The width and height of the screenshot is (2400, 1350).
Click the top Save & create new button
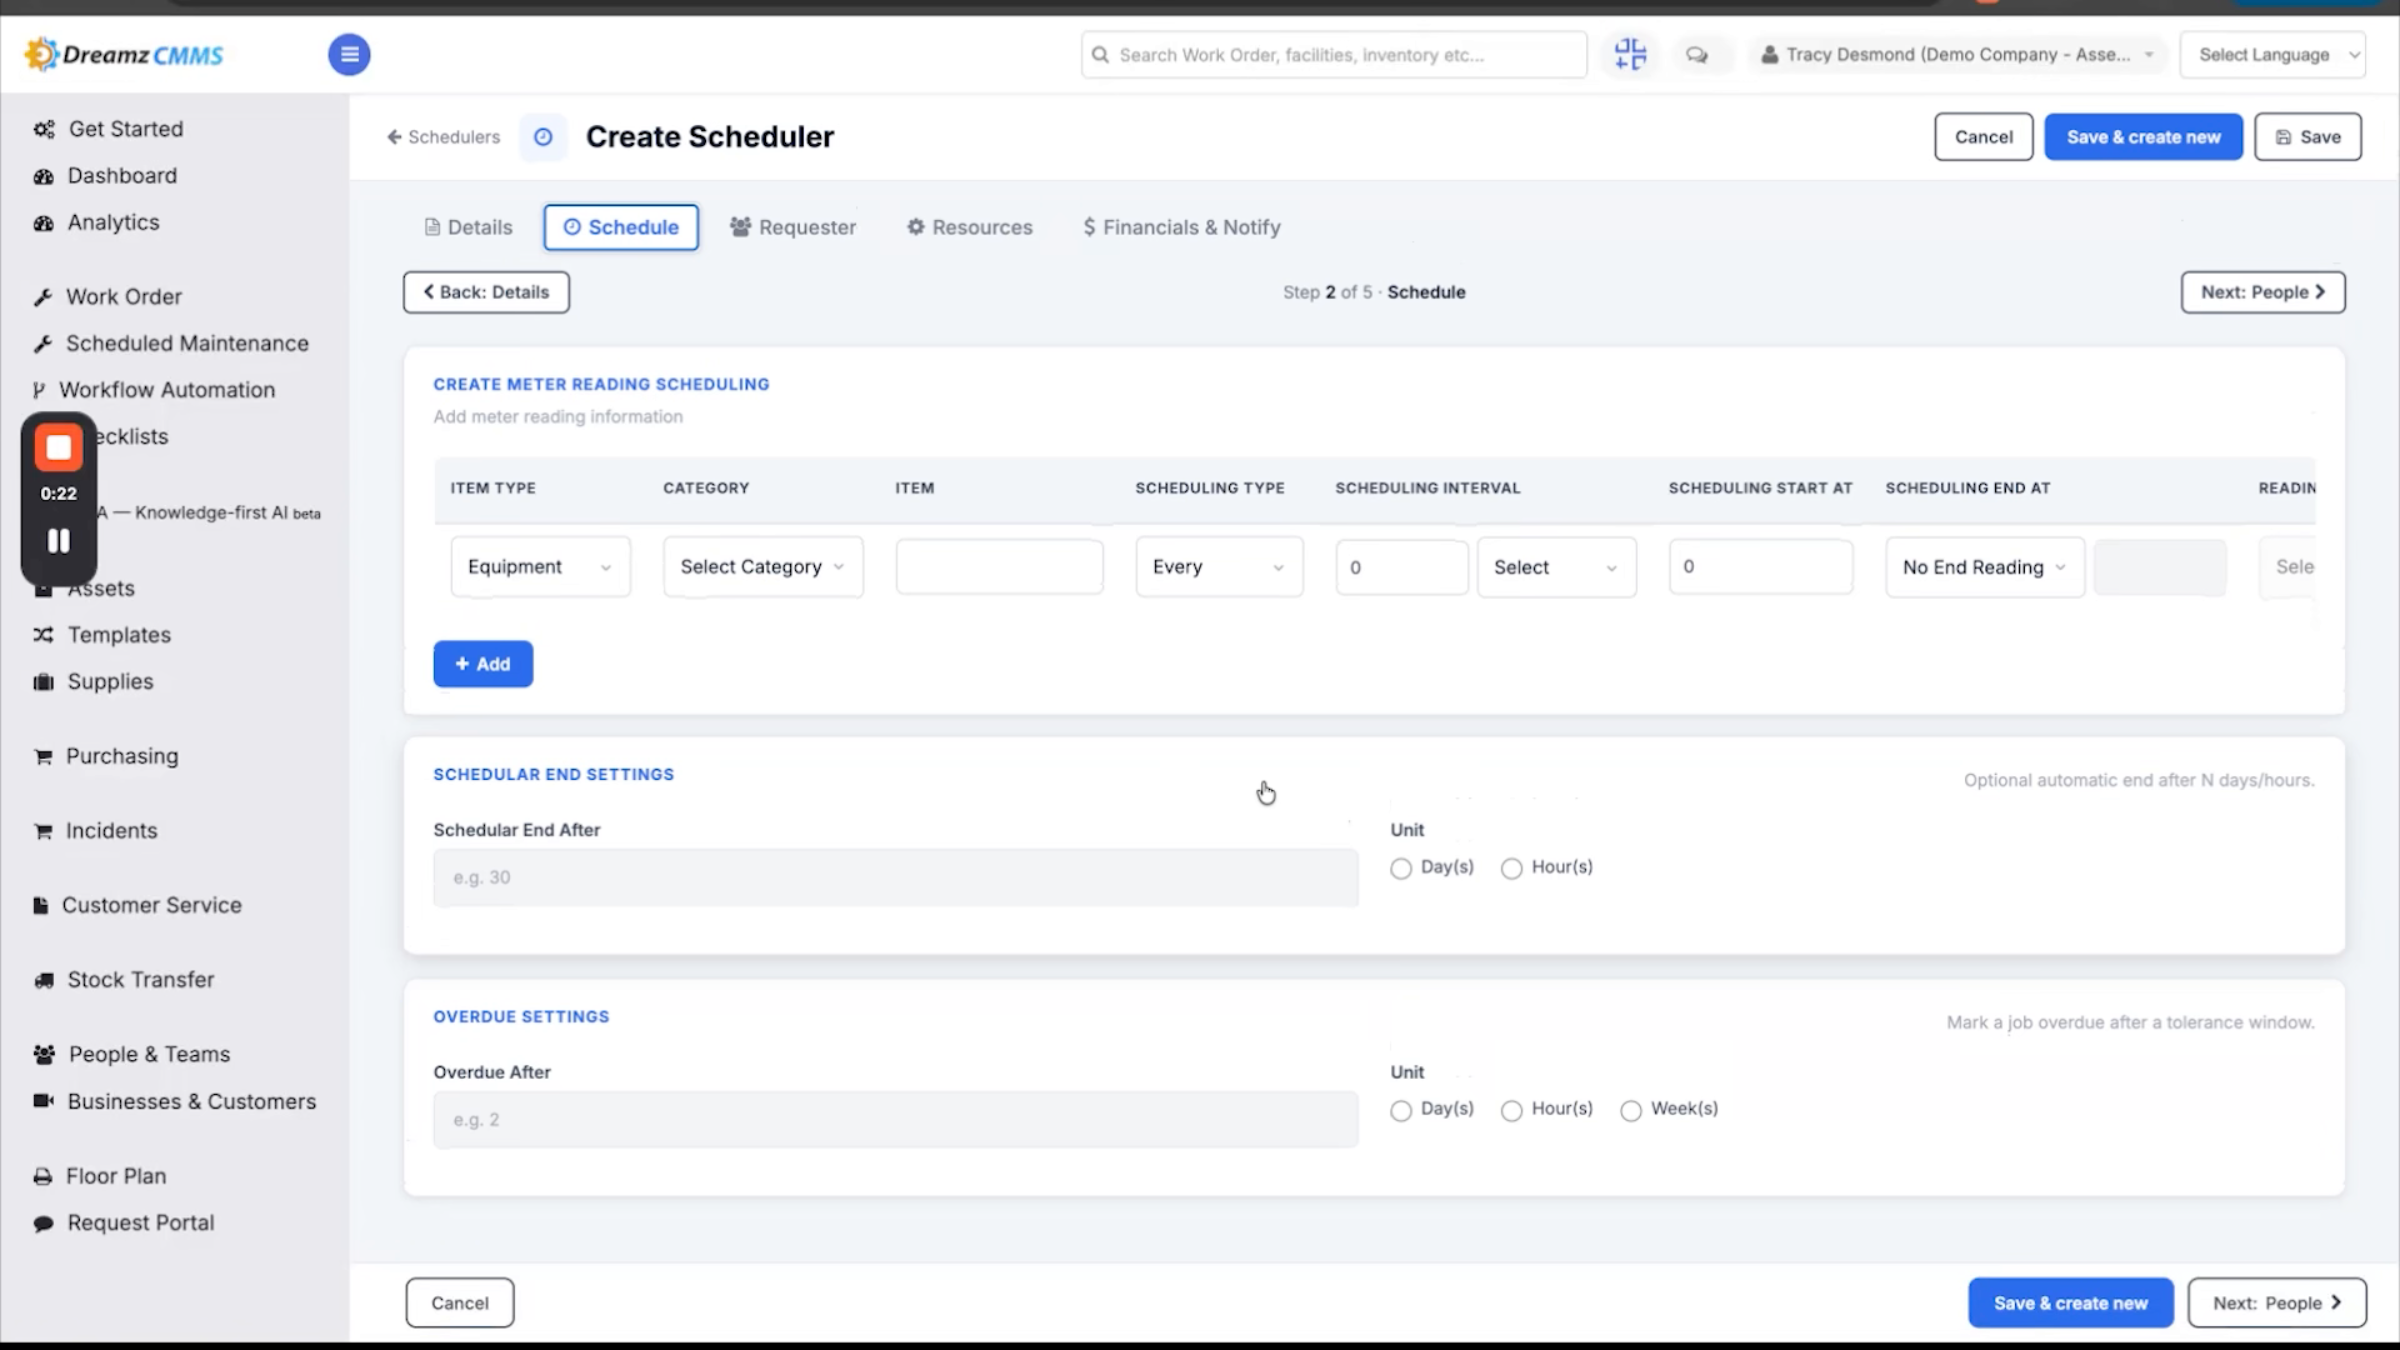click(x=2143, y=137)
